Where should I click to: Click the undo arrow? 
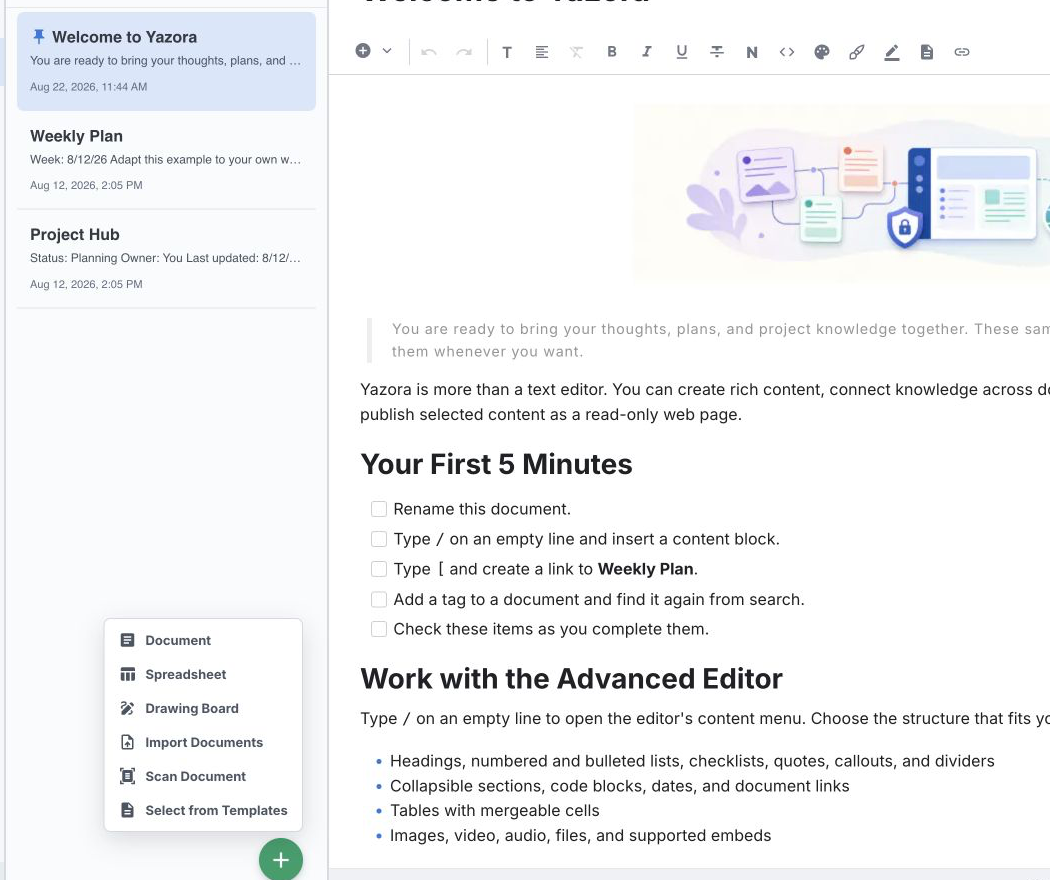(429, 52)
